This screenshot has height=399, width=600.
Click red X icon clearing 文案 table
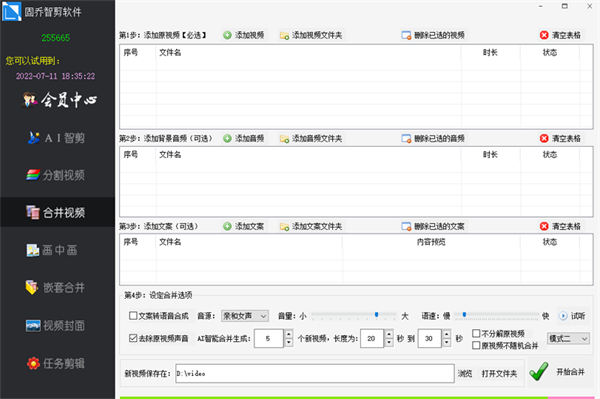(544, 226)
